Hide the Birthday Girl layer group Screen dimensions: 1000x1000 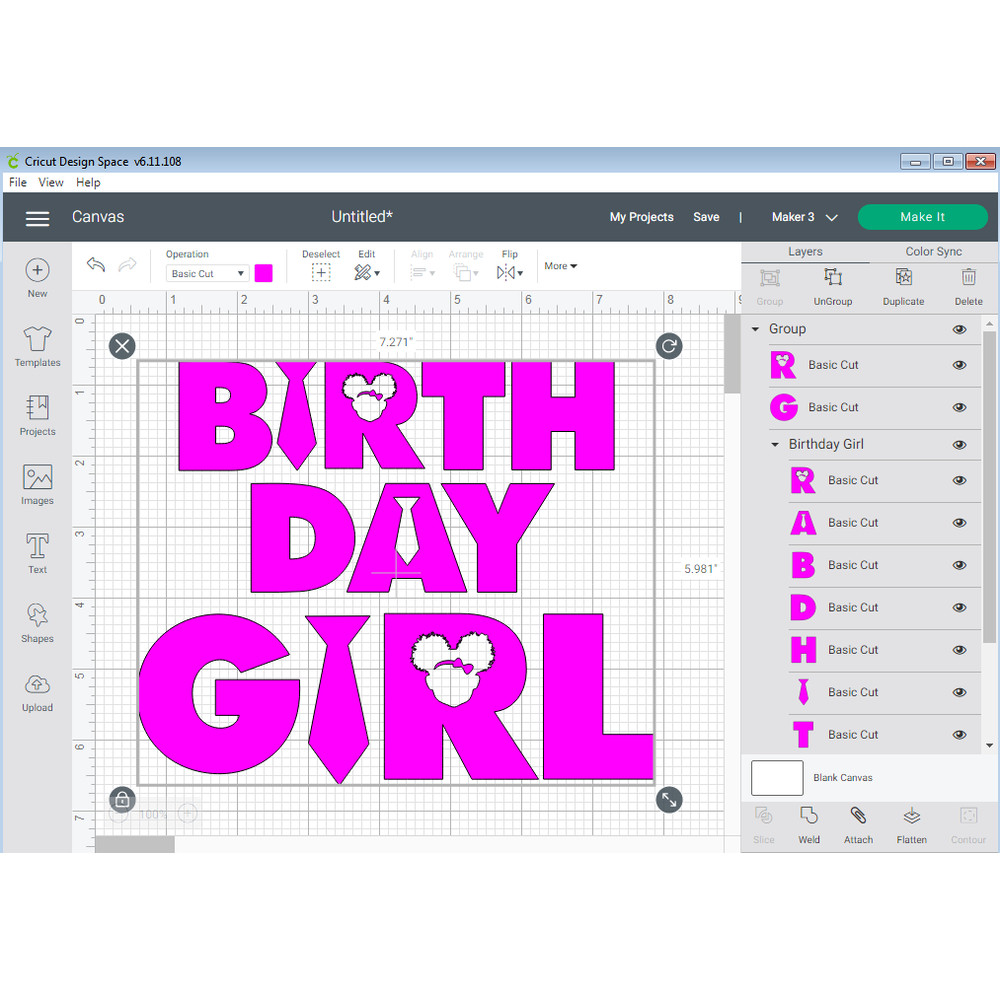[959, 444]
